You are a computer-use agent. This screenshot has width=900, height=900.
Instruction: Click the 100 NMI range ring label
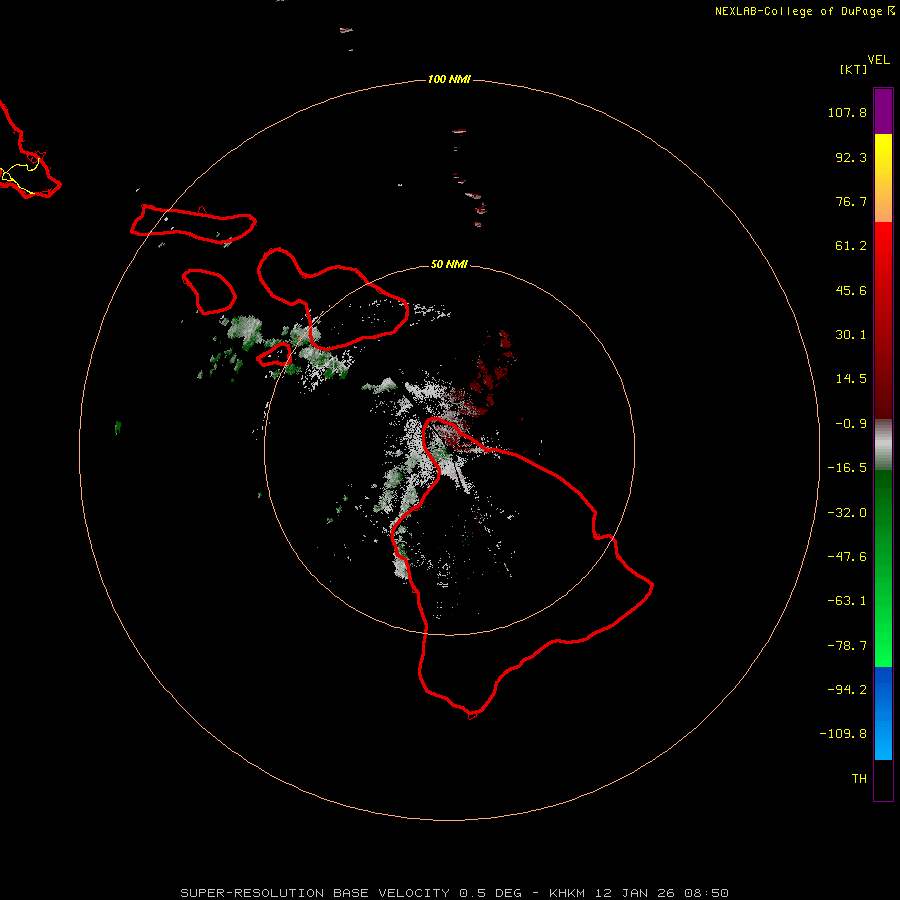pos(449,79)
